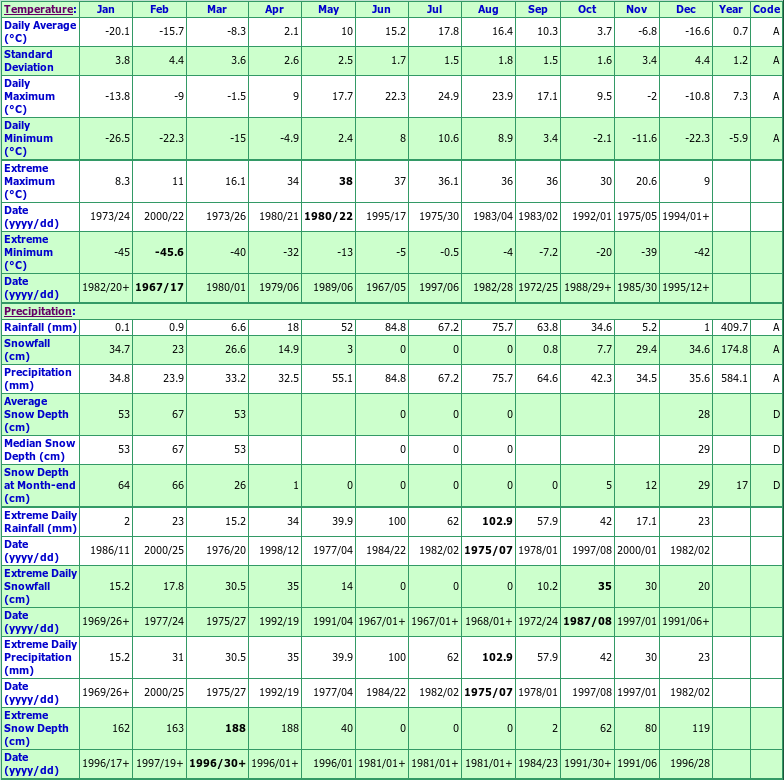The width and height of the screenshot is (784, 780).
Task: Open the Precipitation link
Action: coord(38,312)
